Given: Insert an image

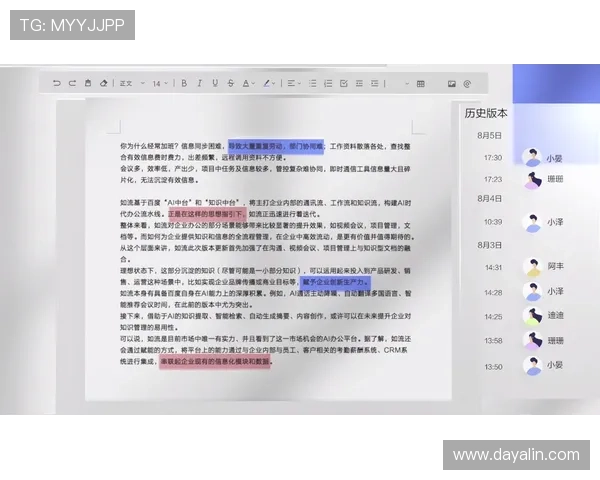Looking at the screenshot, I should pyautogui.click(x=452, y=84).
